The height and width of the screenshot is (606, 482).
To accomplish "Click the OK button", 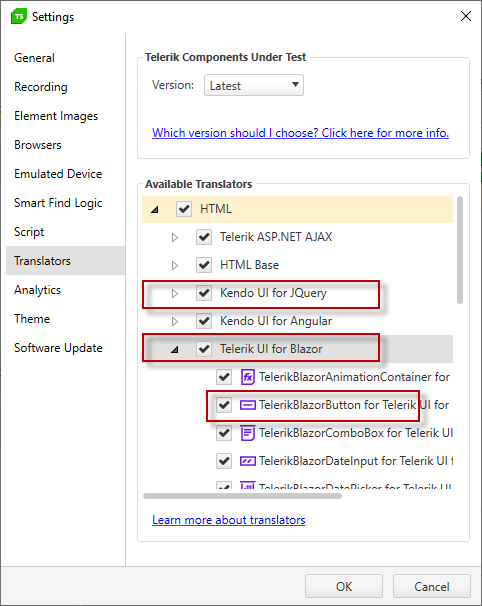I will 344,587.
